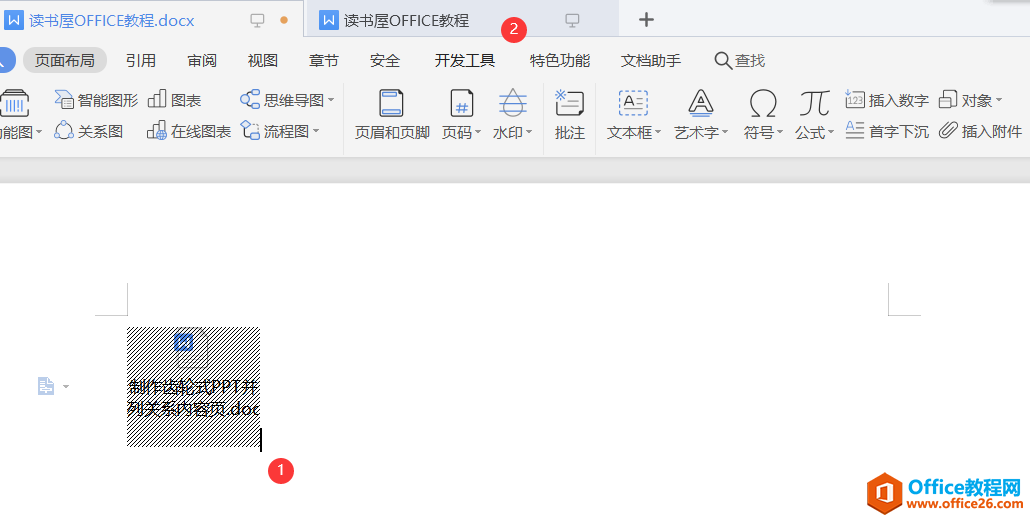Expand the 公式 dropdown arrow

(831, 132)
